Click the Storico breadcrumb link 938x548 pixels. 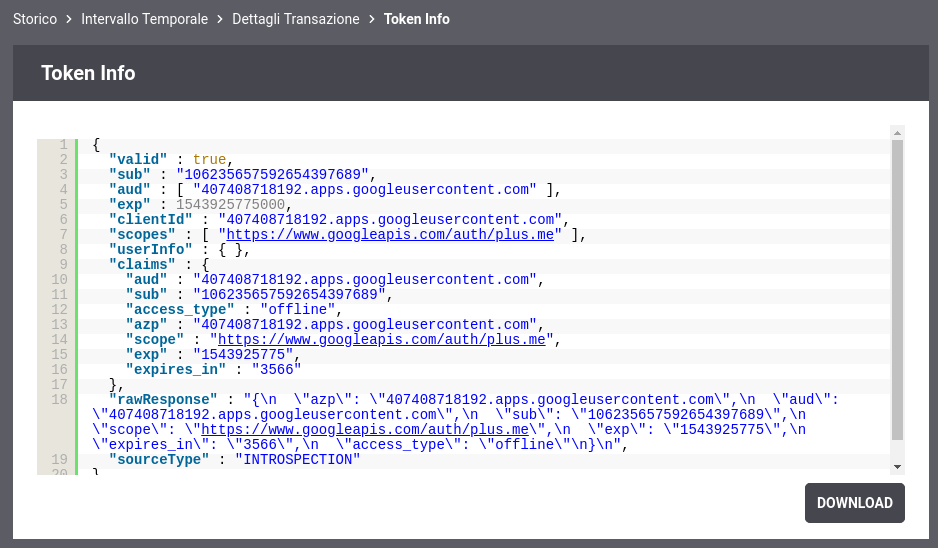coord(35,19)
